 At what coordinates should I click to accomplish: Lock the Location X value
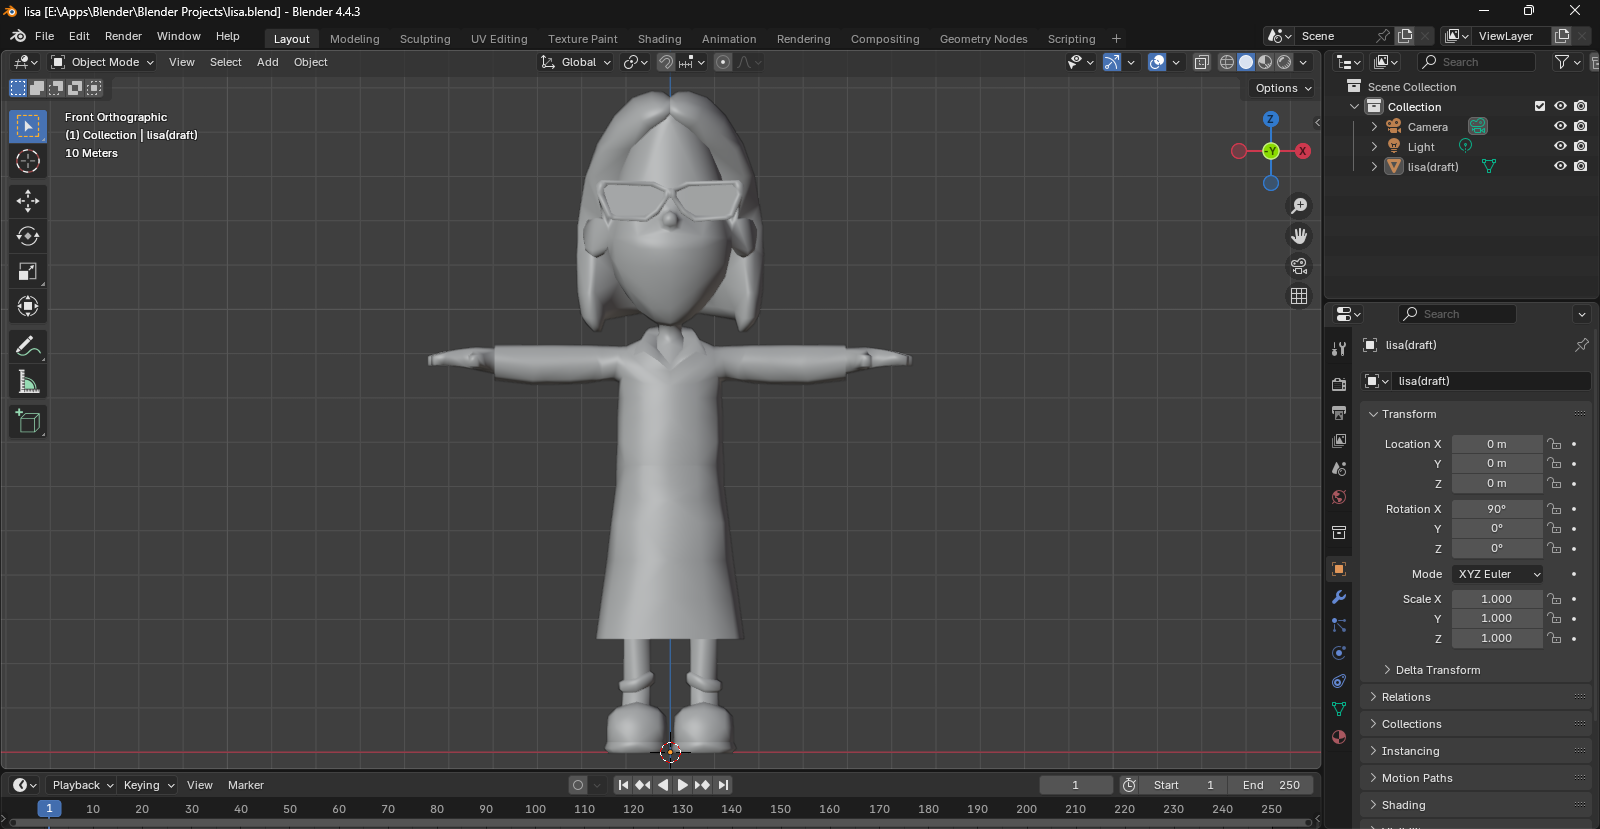[1554, 444]
